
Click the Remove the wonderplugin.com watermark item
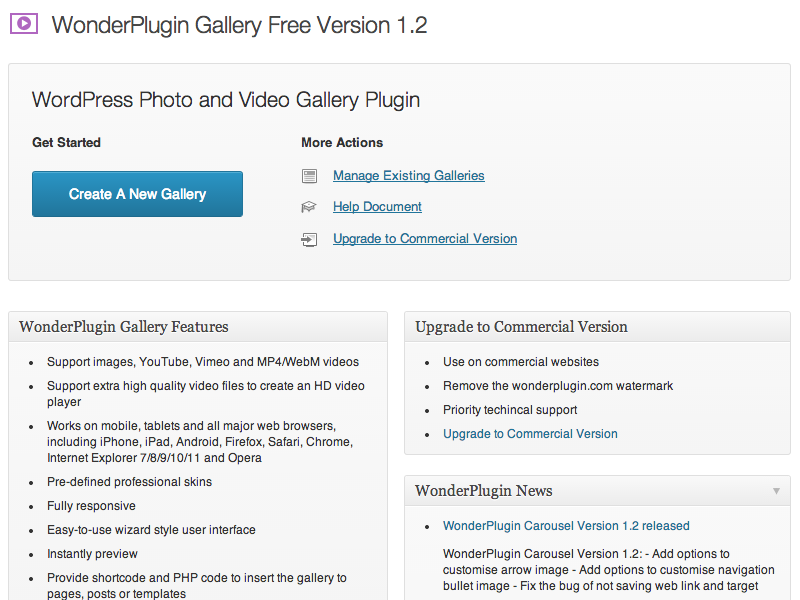click(558, 386)
